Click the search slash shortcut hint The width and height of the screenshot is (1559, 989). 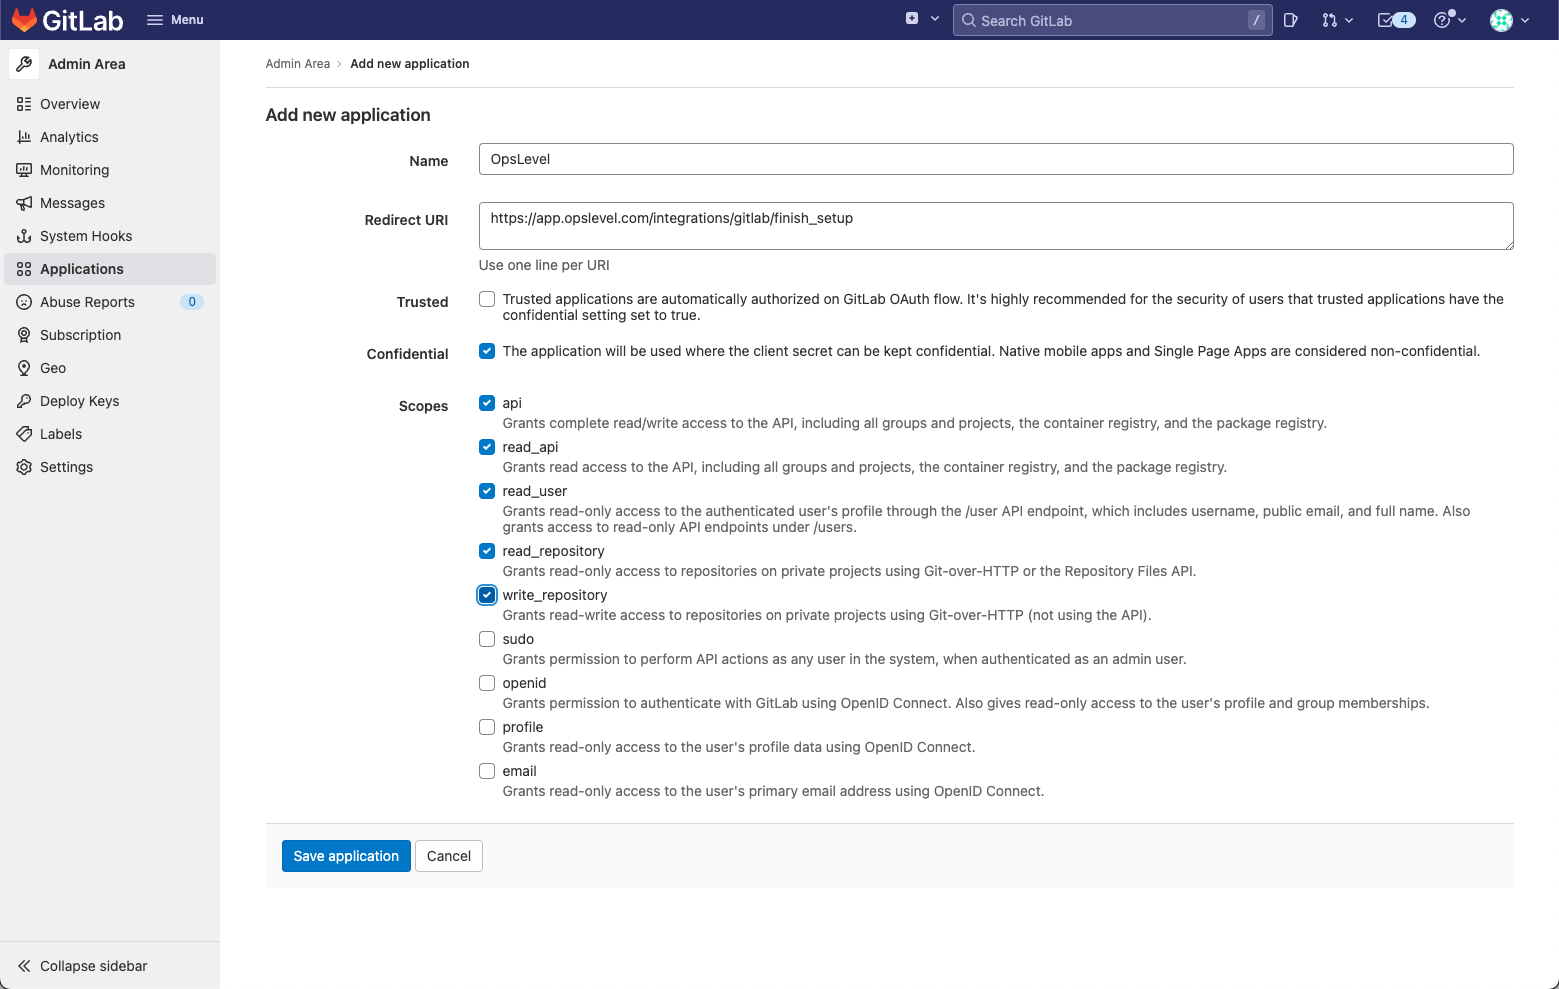(1256, 20)
